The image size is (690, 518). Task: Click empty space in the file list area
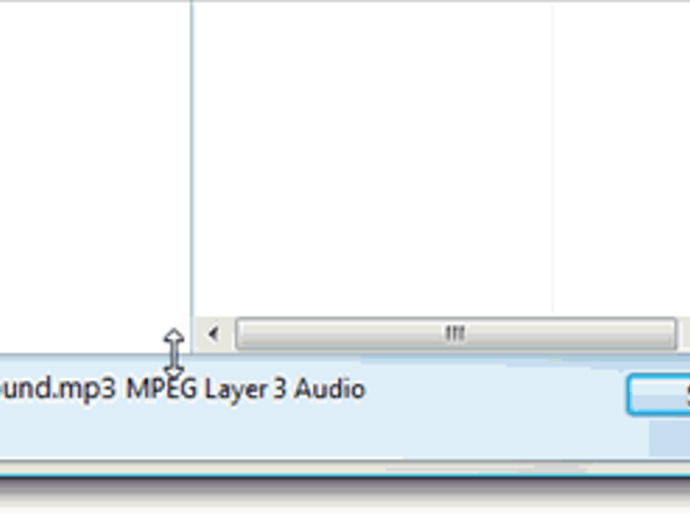click(x=373, y=158)
